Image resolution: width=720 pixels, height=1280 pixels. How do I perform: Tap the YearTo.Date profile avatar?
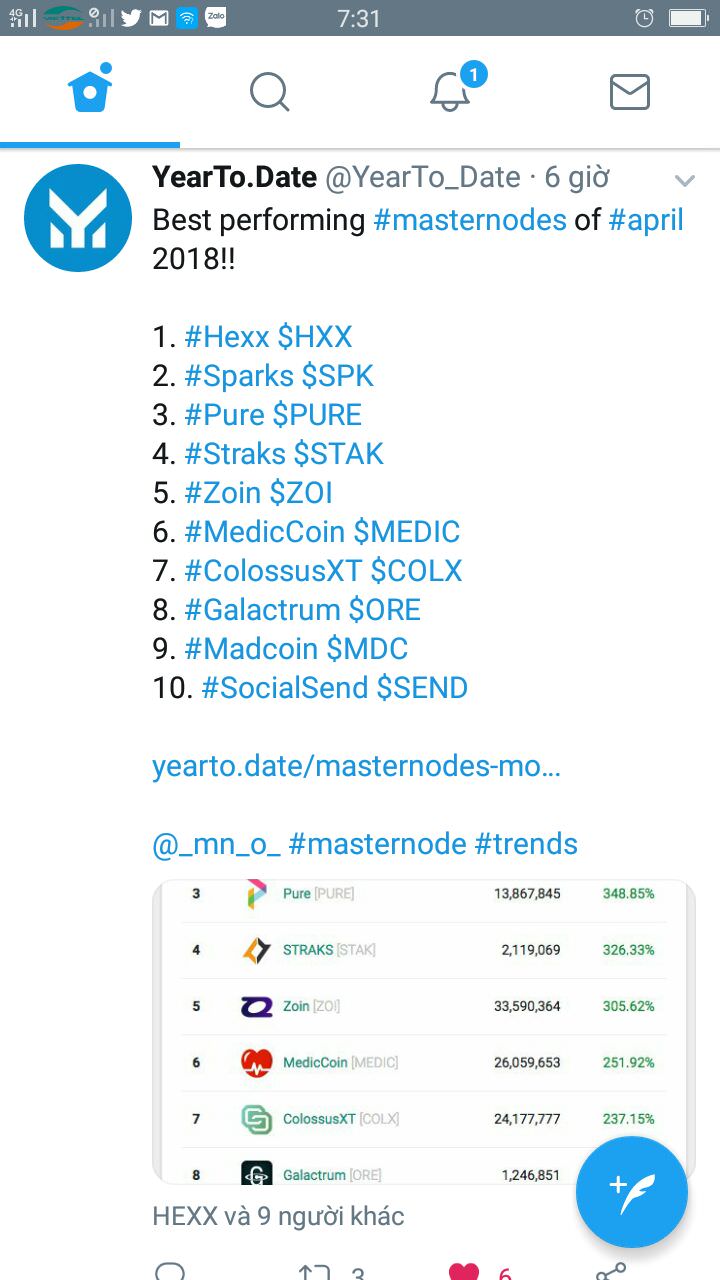(x=78, y=218)
